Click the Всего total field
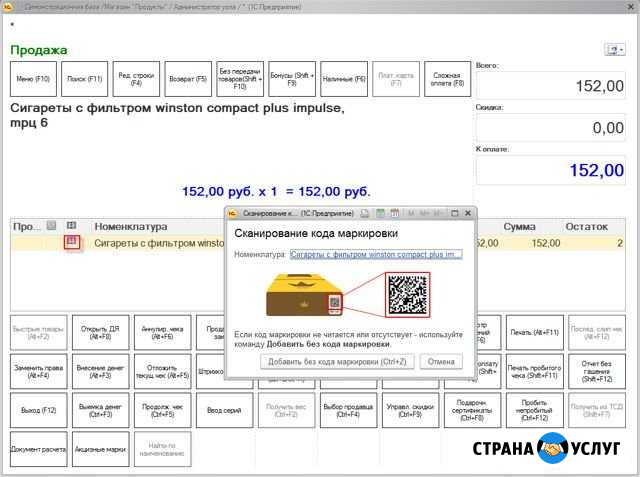This screenshot has height=477, width=640. click(551, 86)
